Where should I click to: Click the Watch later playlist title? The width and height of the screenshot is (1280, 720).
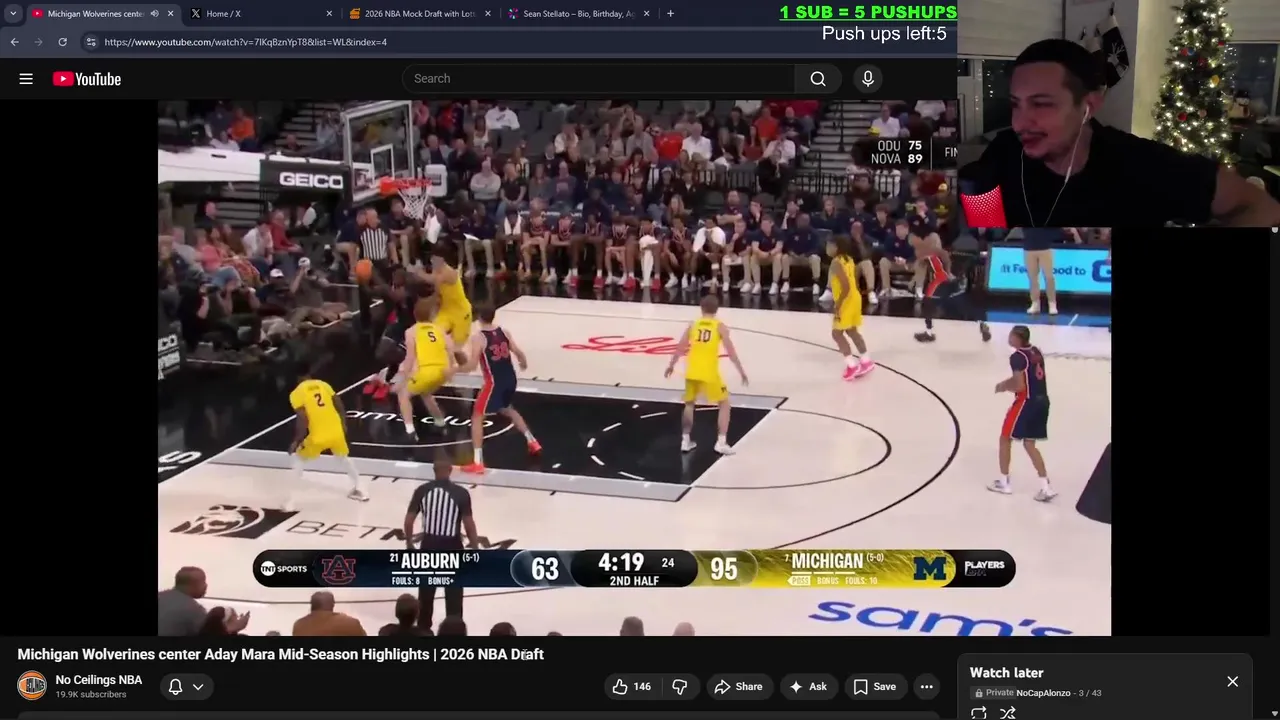(1006, 673)
